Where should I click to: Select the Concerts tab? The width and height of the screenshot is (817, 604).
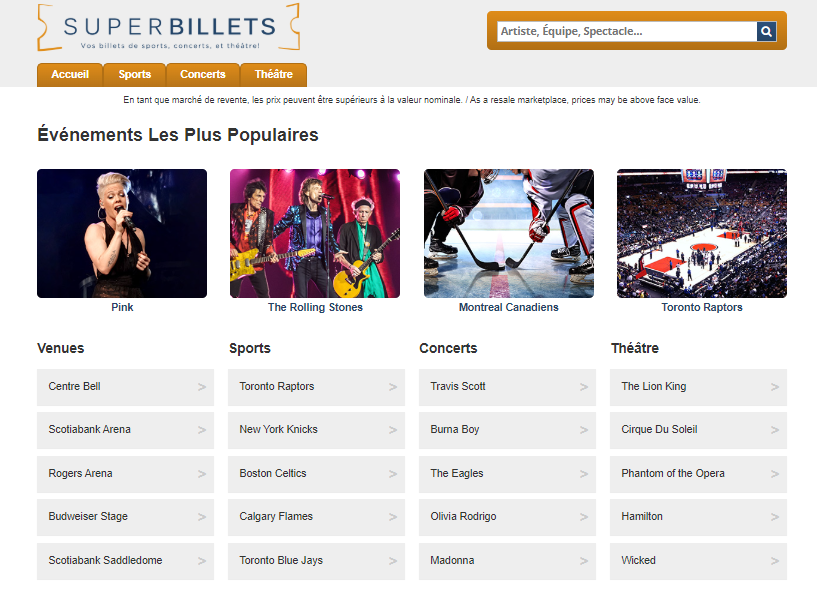point(203,75)
